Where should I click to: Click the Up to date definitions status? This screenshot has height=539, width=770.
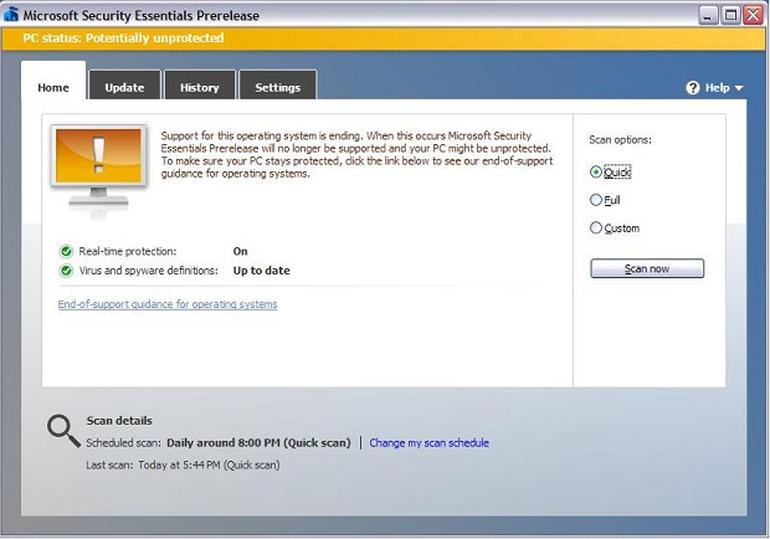(x=261, y=270)
